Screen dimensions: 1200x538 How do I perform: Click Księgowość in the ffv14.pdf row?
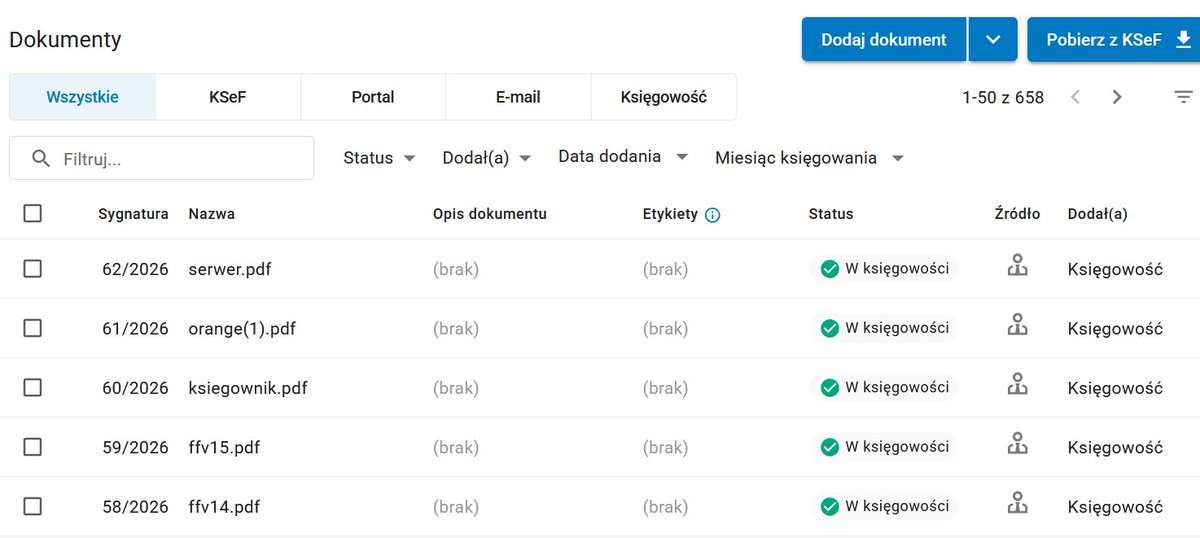tap(1115, 507)
